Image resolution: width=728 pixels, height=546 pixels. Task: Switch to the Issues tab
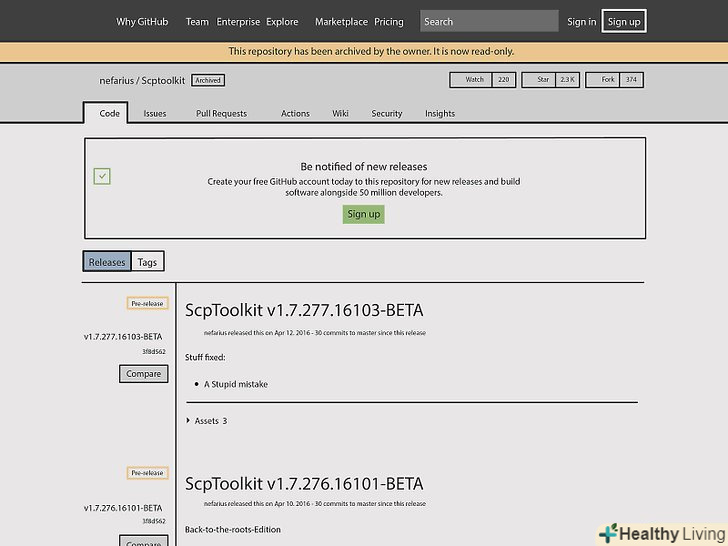[154, 114]
